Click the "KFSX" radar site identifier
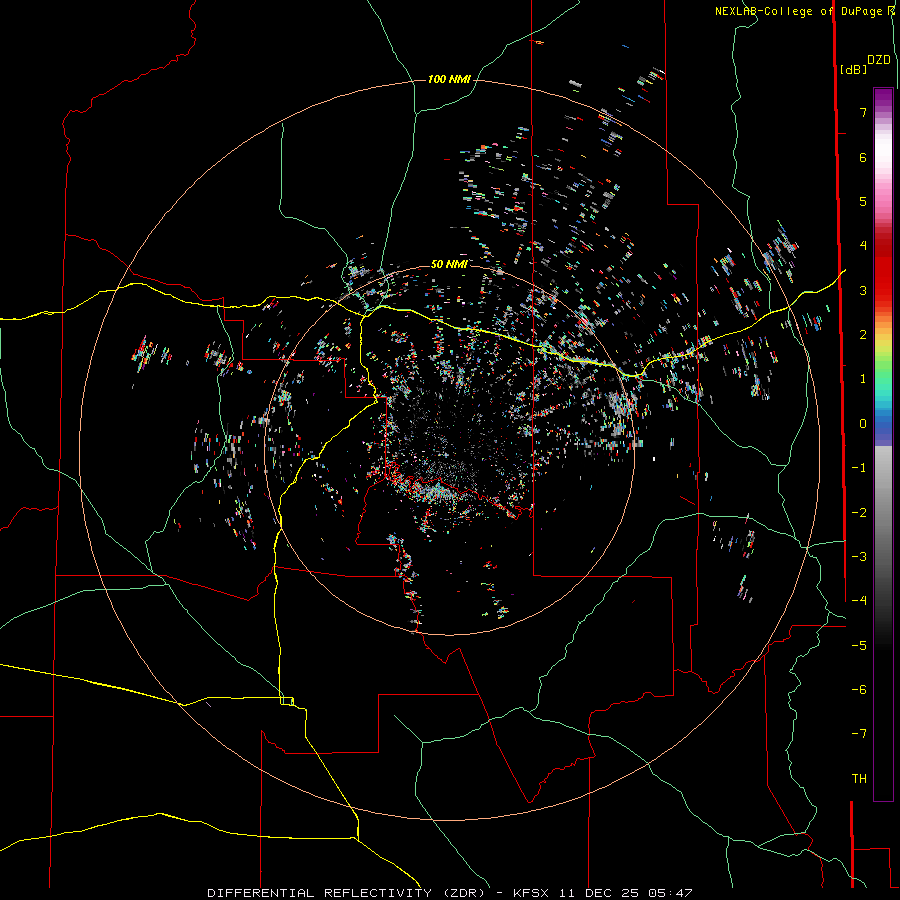This screenshot has width=900, height=900. point(532,893)
